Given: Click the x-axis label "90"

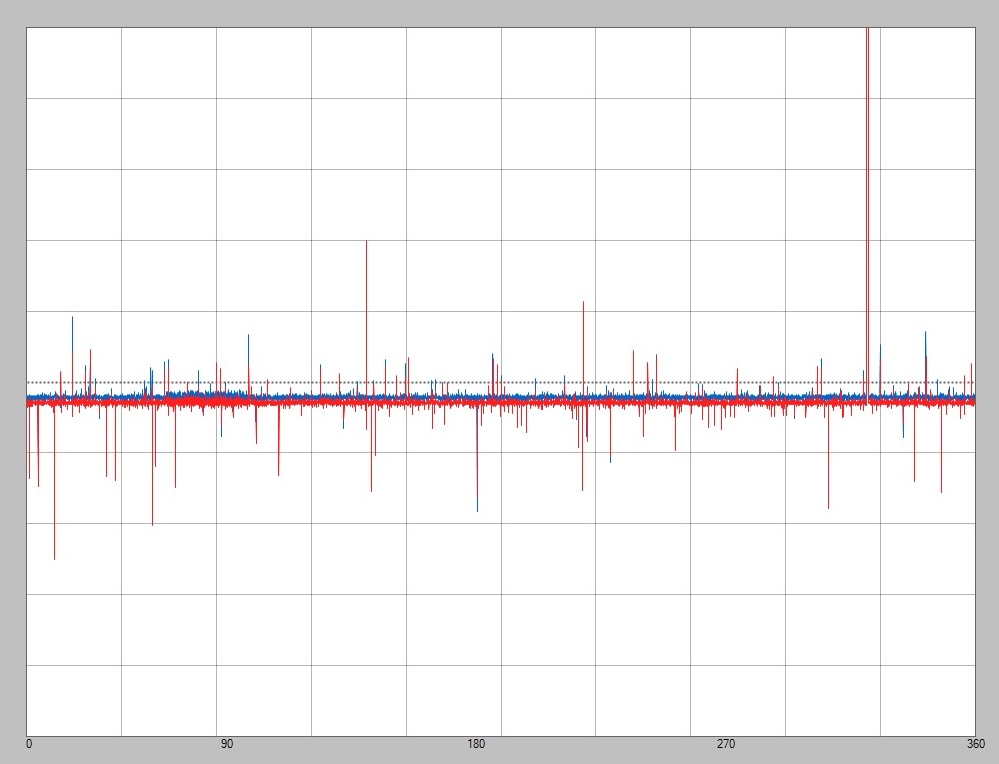Looking at the screenshot, I should click(x=227, y=744).
